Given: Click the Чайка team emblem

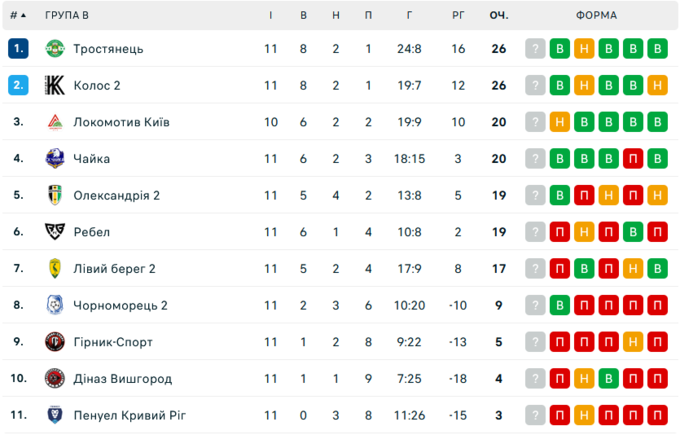Looking at the screenshot, I should click(55, 158).
